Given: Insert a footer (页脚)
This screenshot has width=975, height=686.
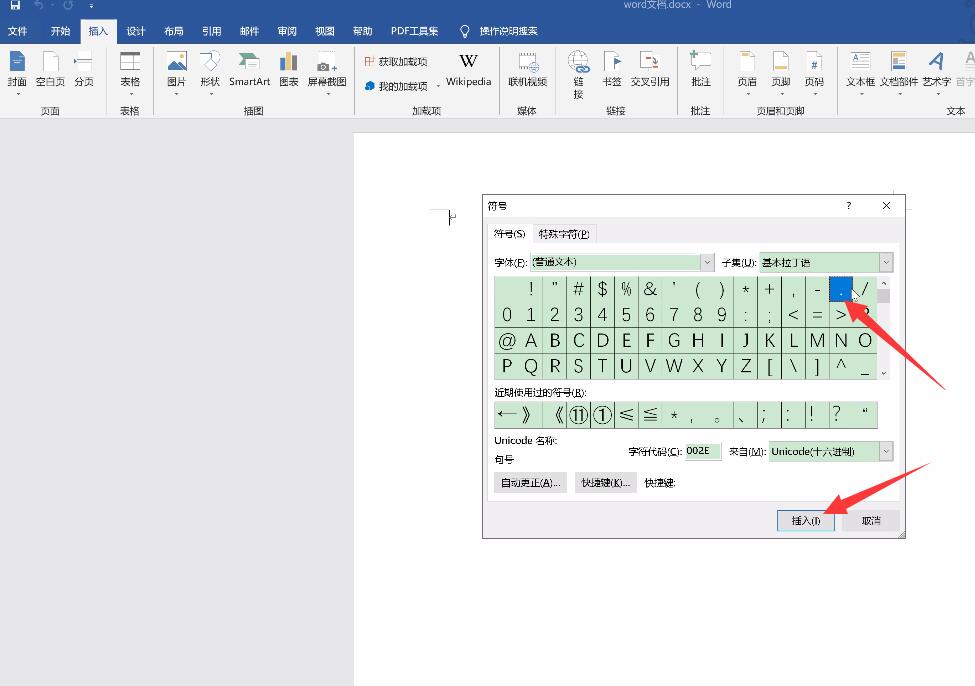Looking at the screenshot, I should 780,73.
